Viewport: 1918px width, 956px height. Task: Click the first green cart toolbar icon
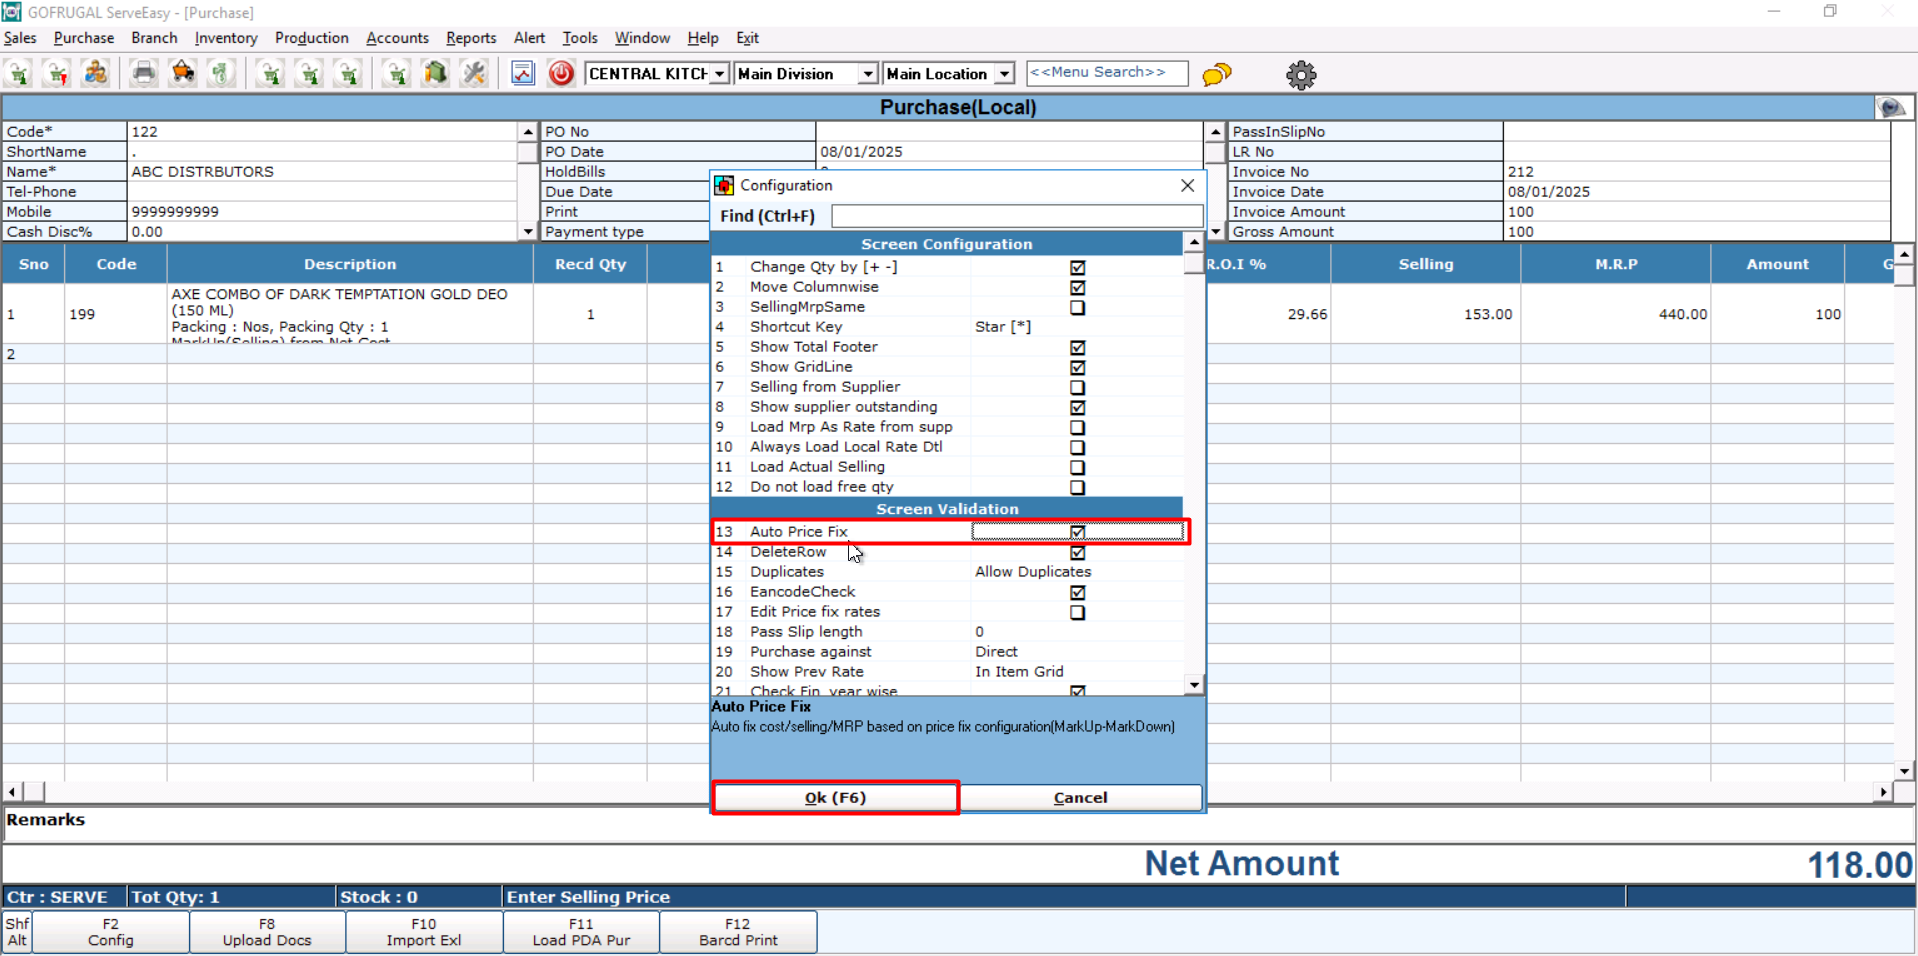[19, 74]
